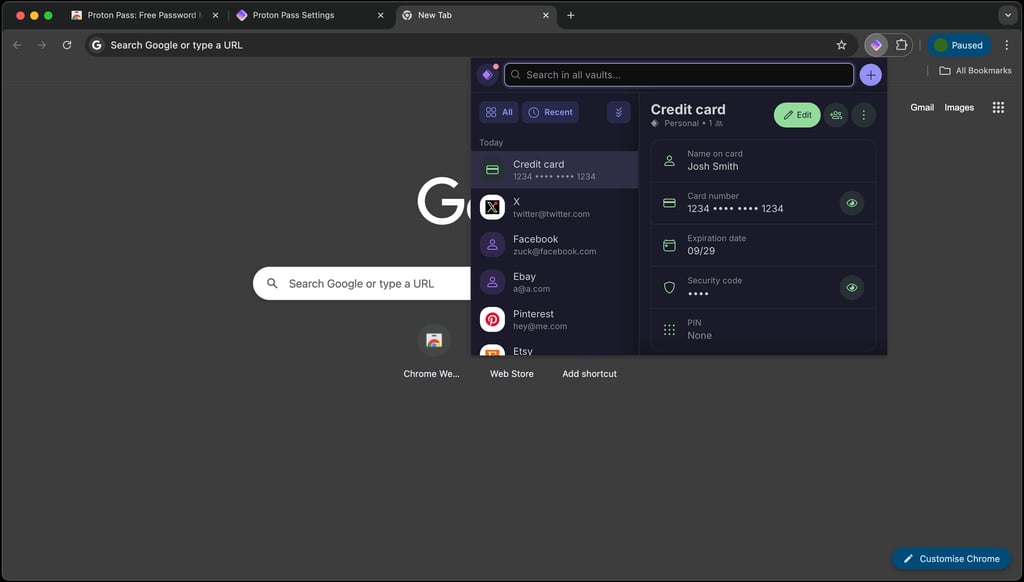
Task: Open the bulk select items icon
Action: [x=618, y=112]
